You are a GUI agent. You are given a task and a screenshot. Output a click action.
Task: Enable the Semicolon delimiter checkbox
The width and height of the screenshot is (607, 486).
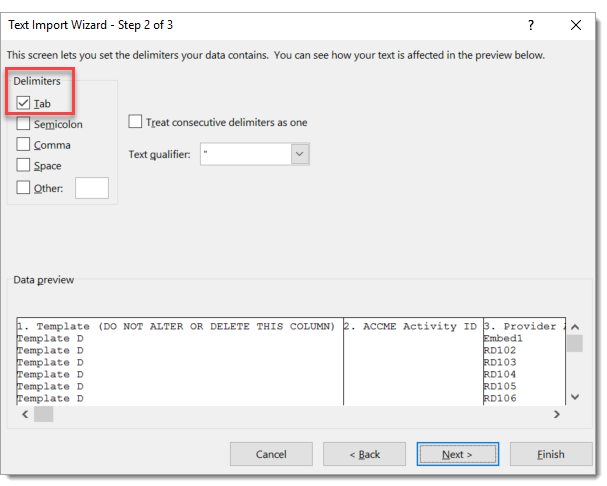24,124
